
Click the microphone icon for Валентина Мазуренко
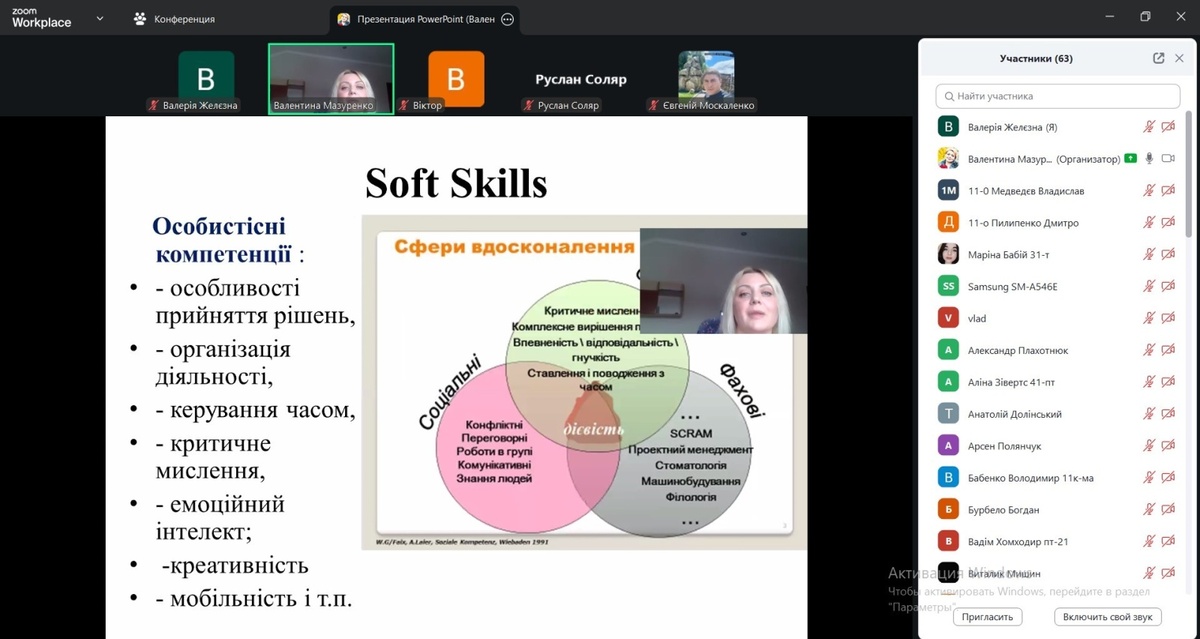[x=1149, y=159]
